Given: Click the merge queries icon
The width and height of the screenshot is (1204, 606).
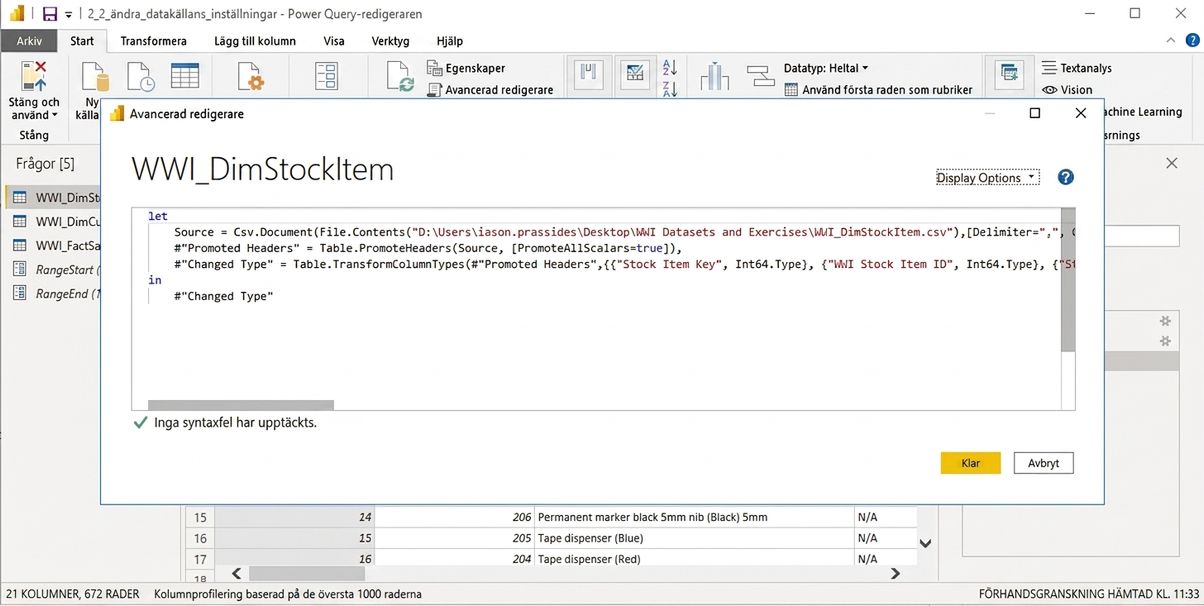Looking at the screenshot, I should coord(1008,75).
